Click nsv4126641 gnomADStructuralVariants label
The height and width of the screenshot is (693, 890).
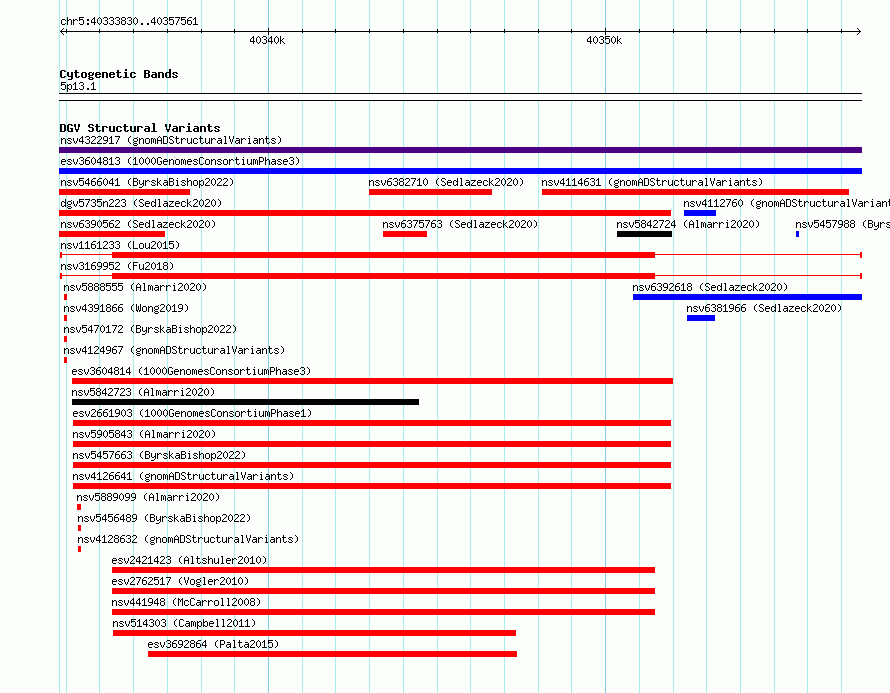click(x=183, y=476)
